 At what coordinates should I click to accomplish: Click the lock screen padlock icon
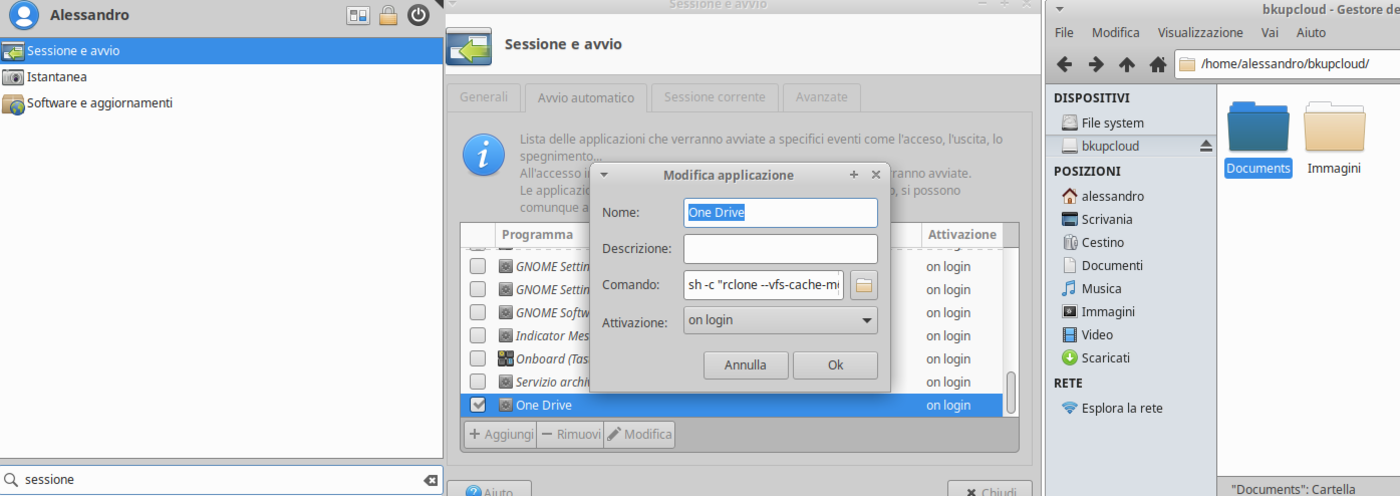[x=388, y=15]
